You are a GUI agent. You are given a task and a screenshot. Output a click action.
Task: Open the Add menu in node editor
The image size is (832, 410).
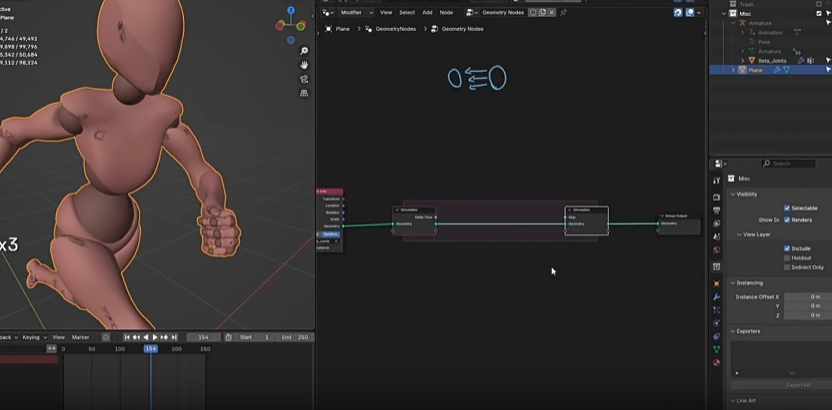coord(427,12)
